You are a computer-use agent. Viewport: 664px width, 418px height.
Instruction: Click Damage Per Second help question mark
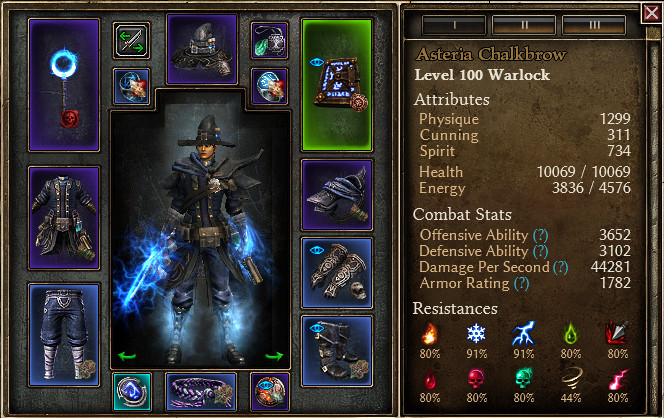tap(560, 267)
